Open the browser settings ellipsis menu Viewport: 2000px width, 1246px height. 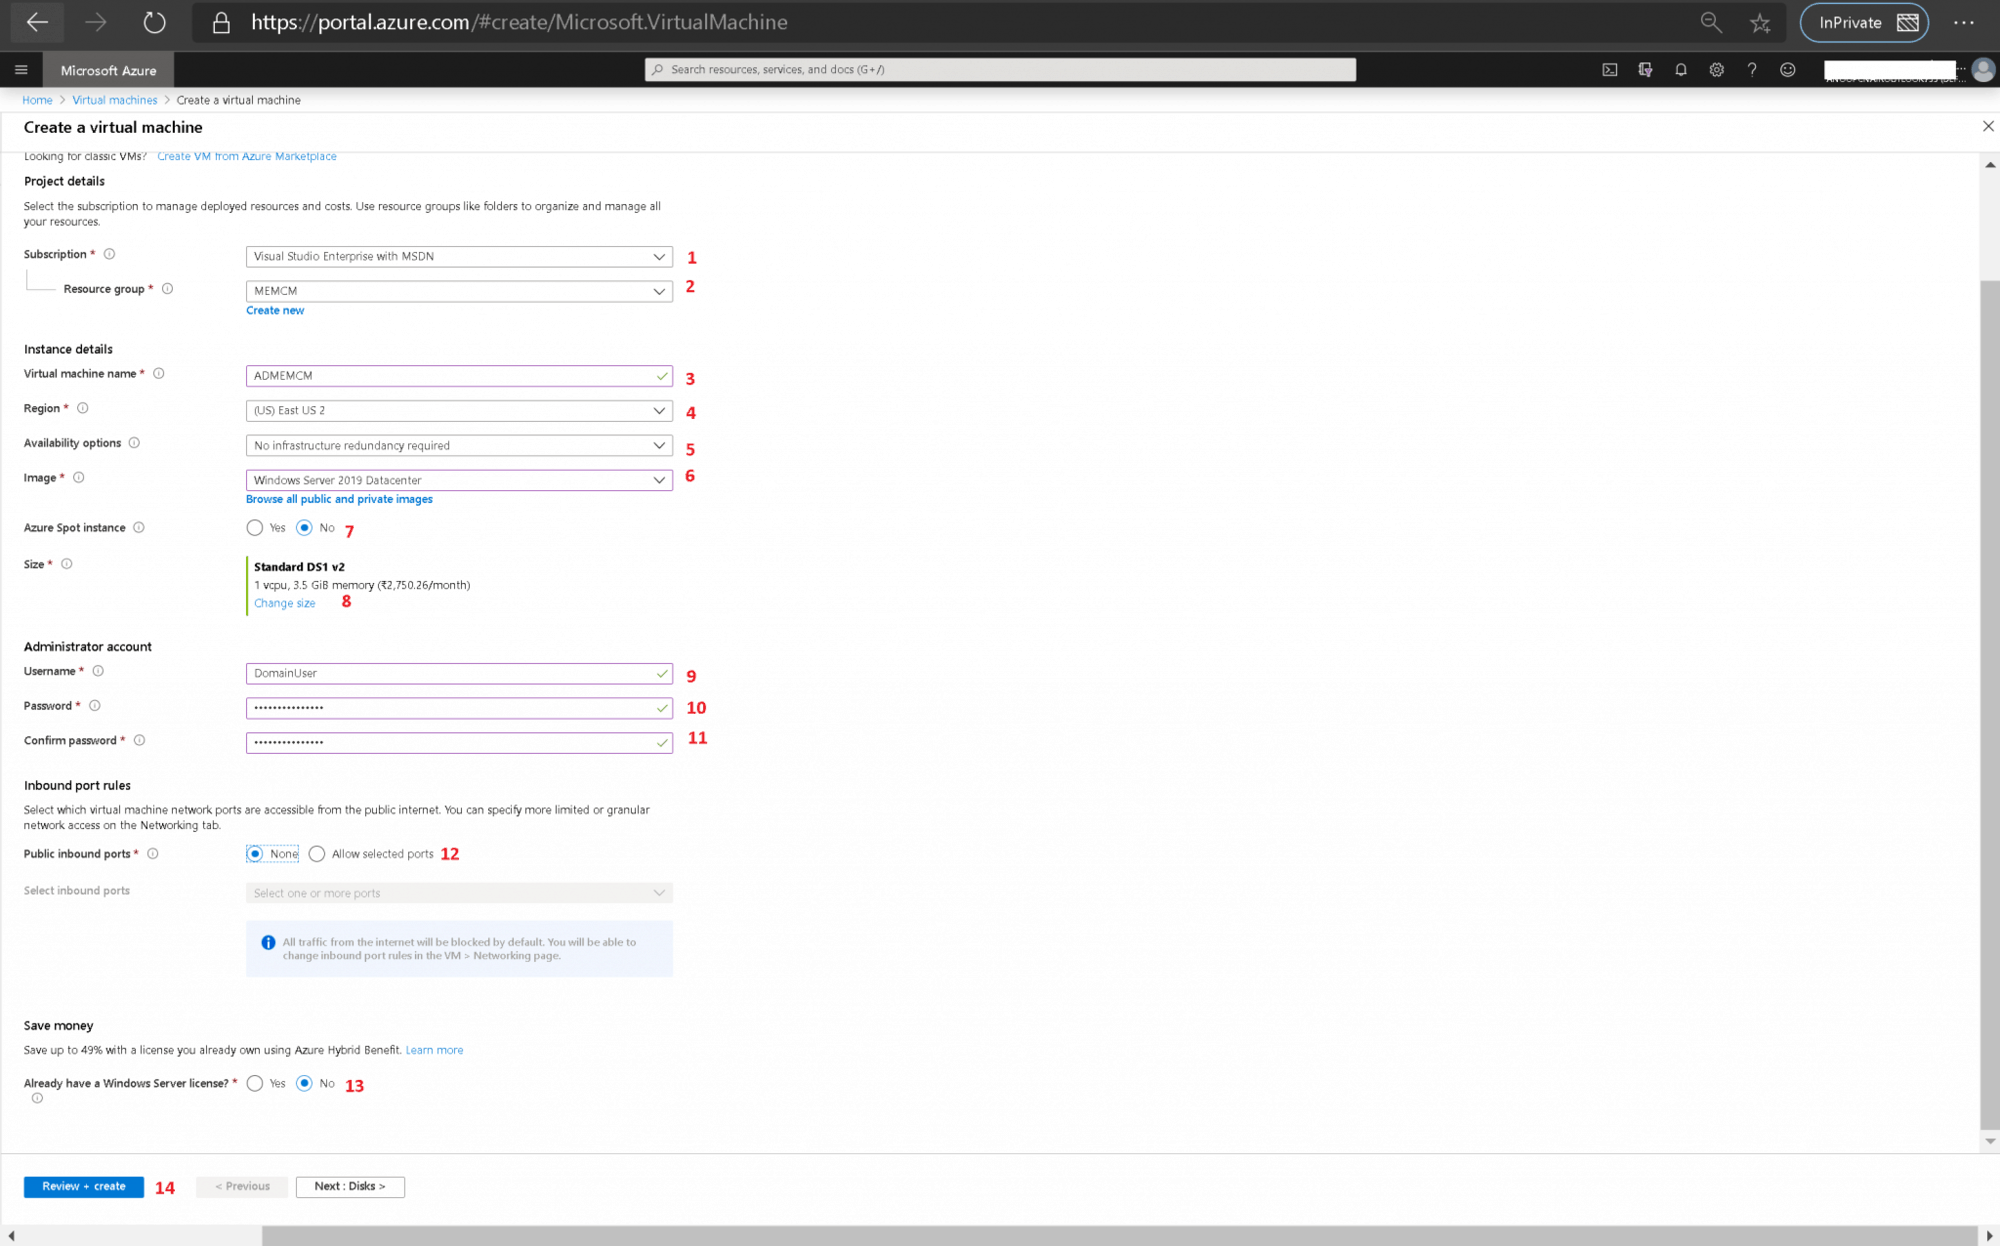coord(1964,23)
